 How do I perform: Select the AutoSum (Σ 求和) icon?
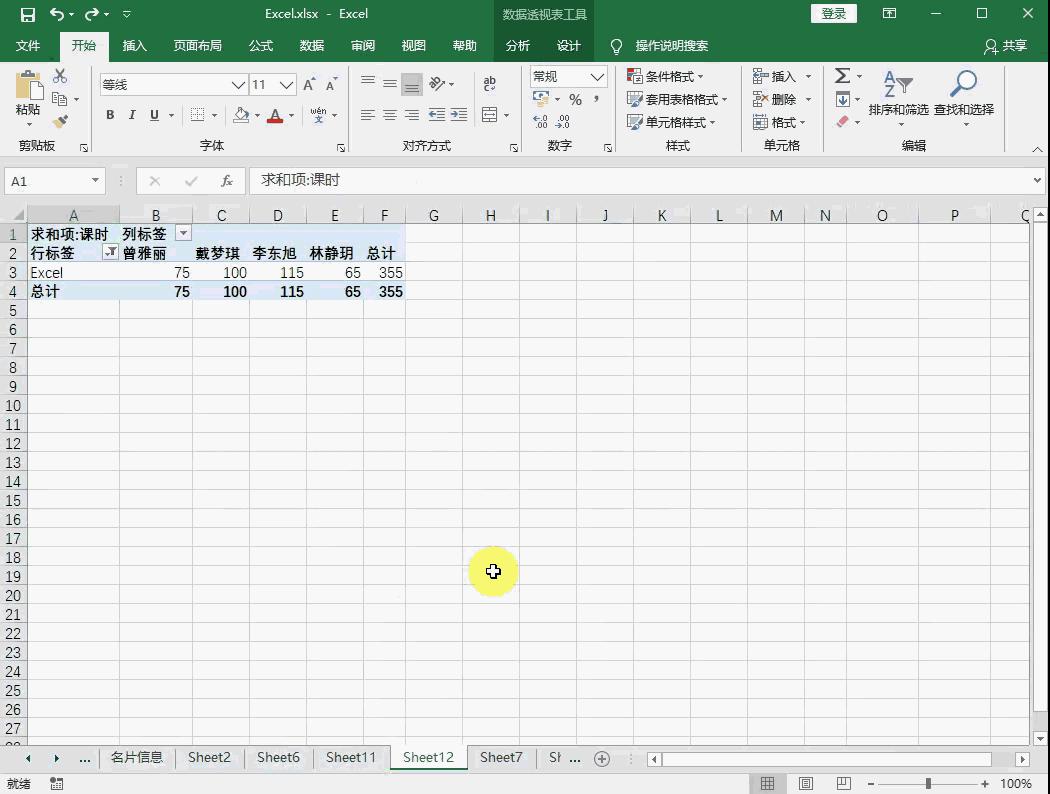click(843, 75)
